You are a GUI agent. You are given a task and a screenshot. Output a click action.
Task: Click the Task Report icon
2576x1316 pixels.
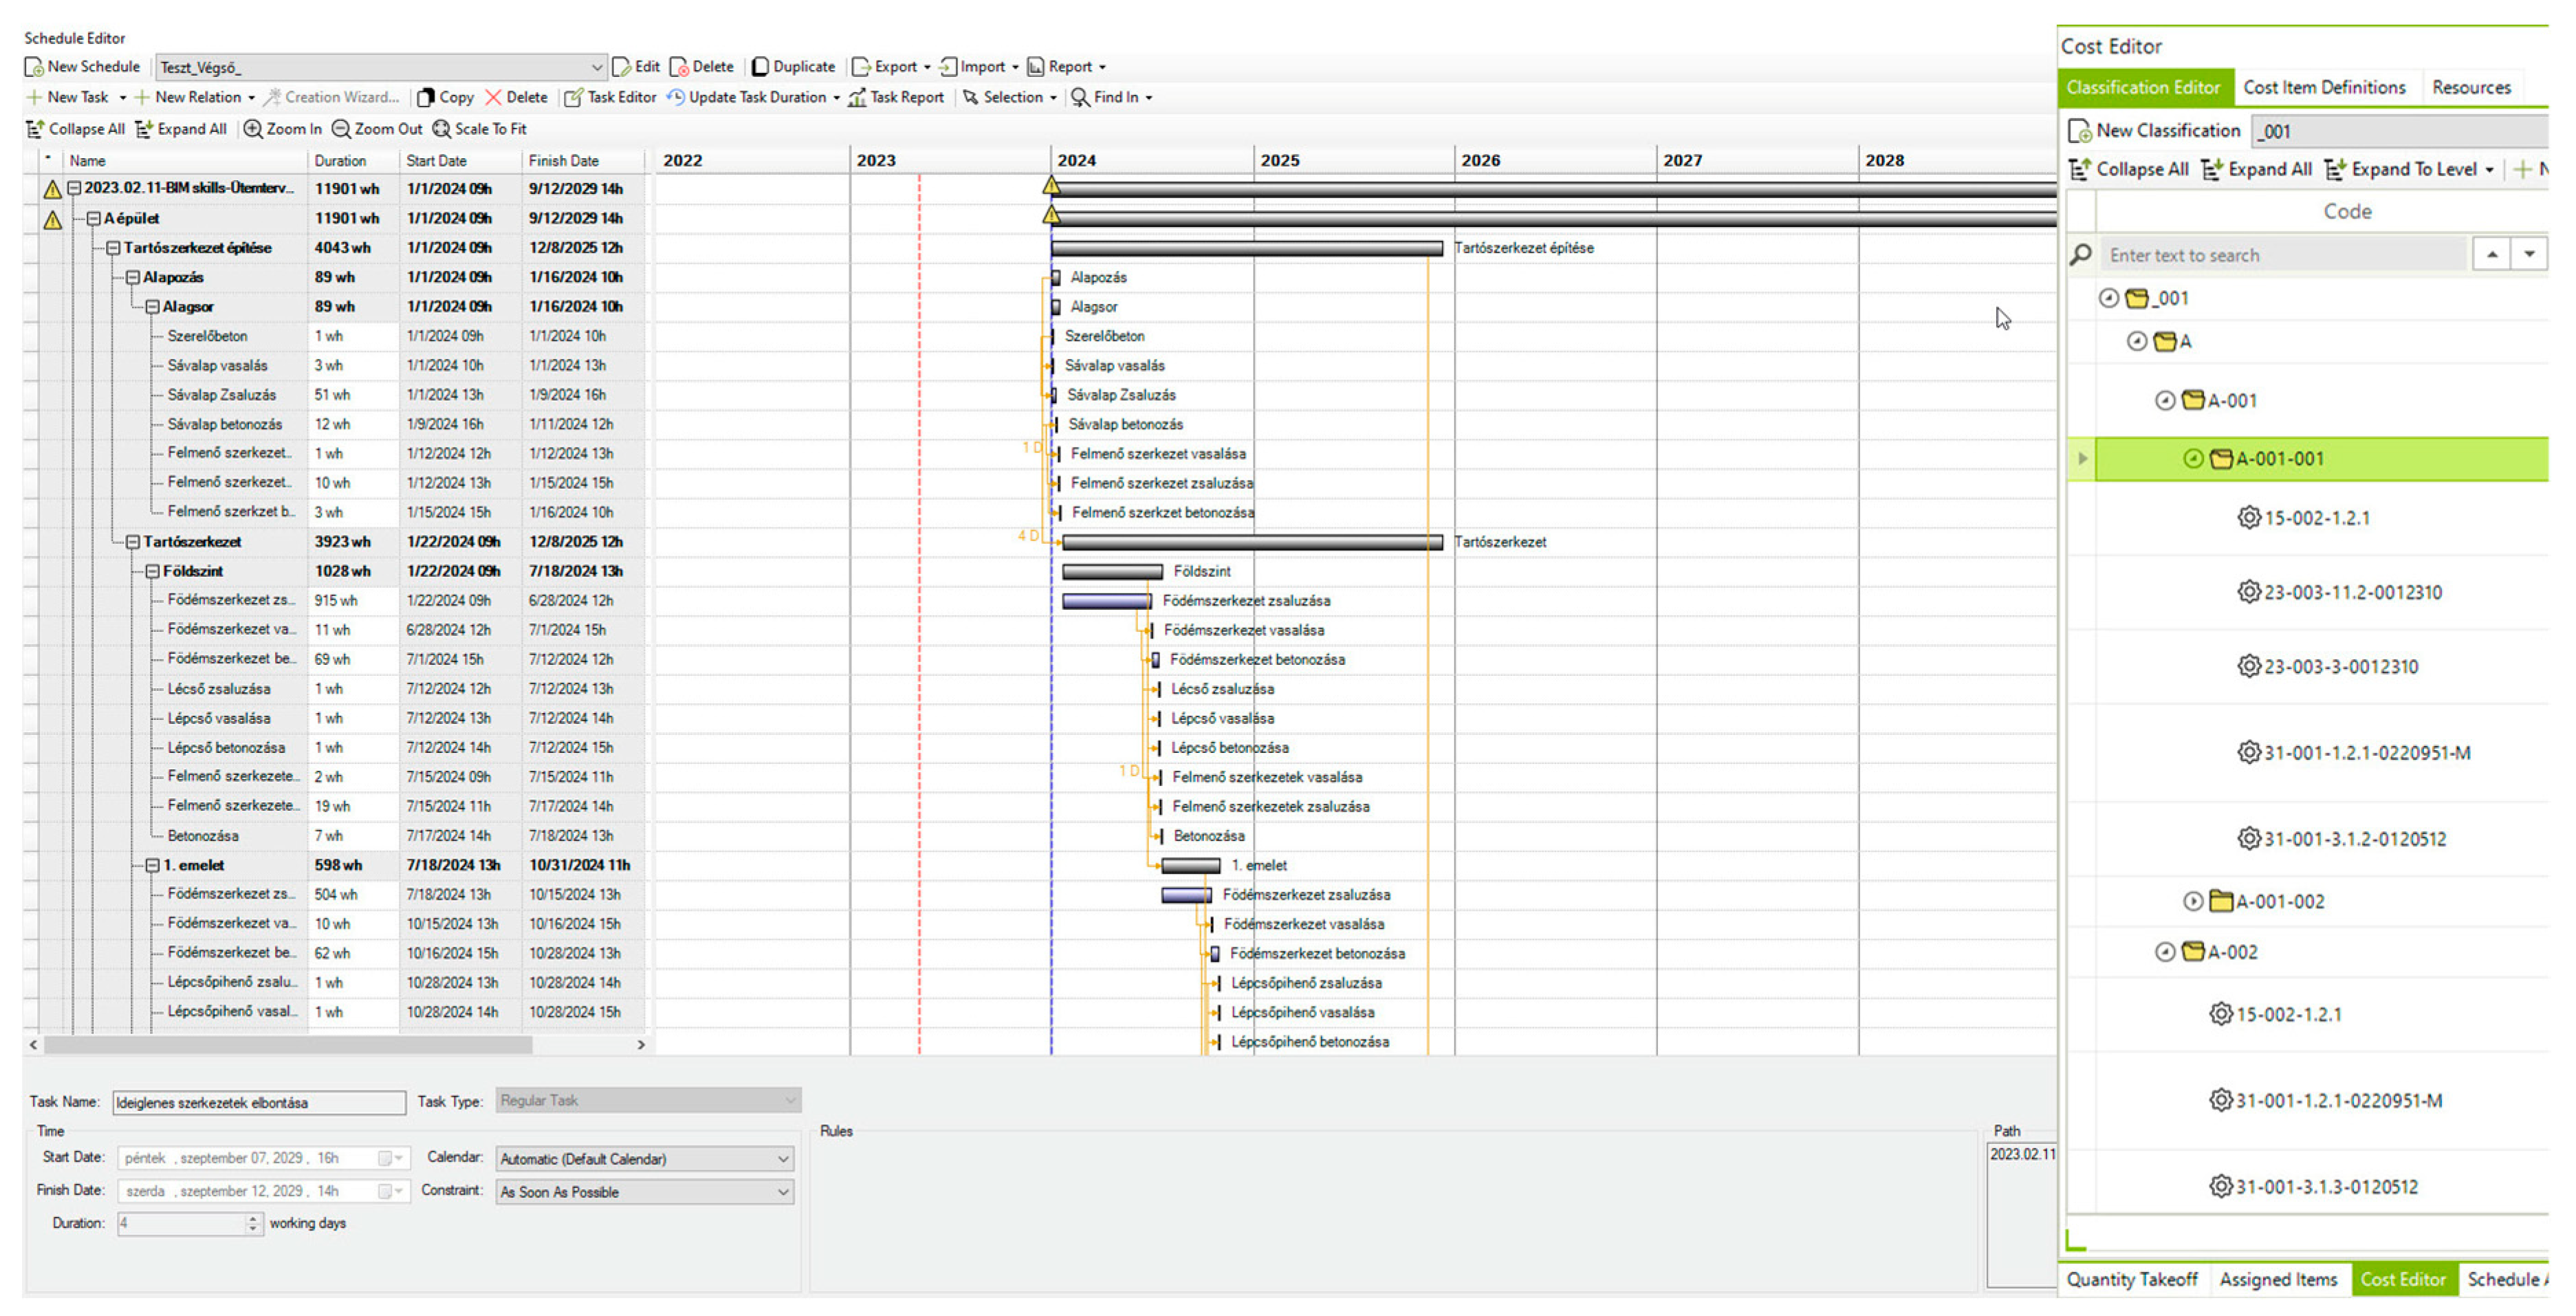[857, 97]
